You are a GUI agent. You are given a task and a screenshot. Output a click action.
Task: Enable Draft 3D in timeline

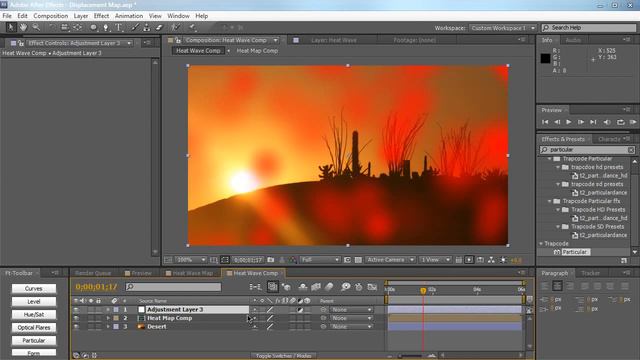286,287
